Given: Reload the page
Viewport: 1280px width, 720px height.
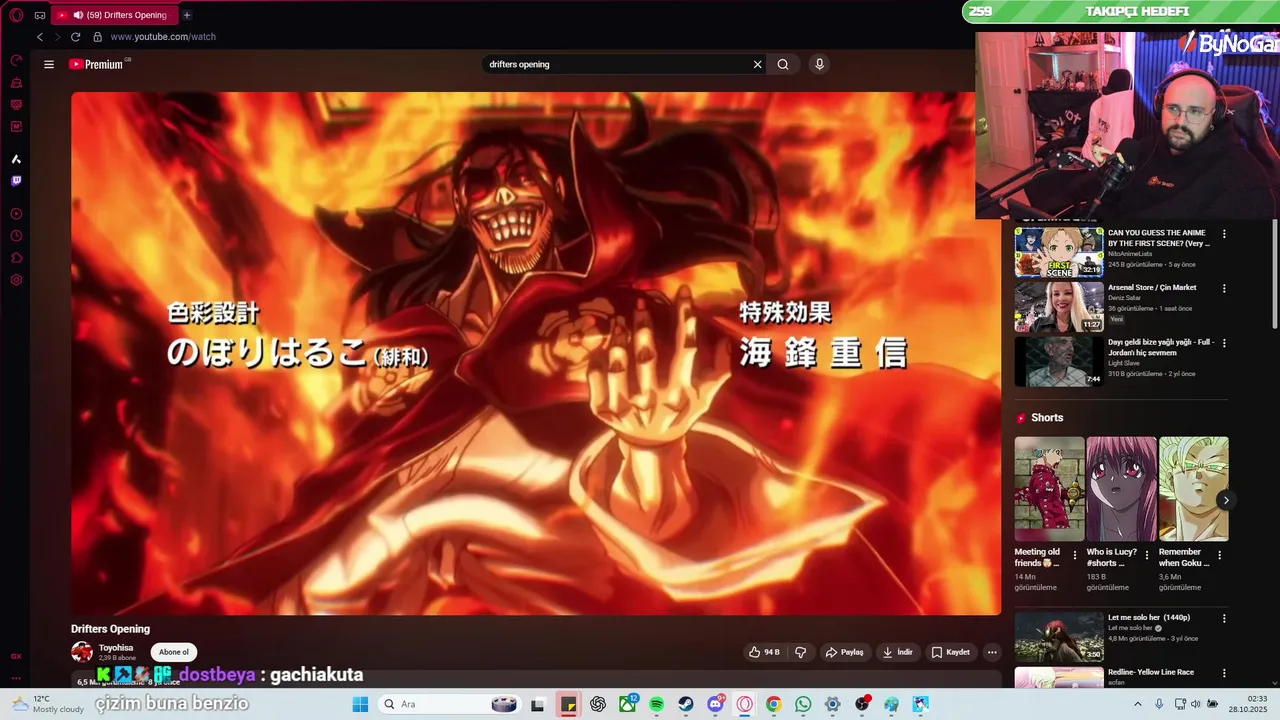Looking at the screenshot, I should tap(75, 37).
